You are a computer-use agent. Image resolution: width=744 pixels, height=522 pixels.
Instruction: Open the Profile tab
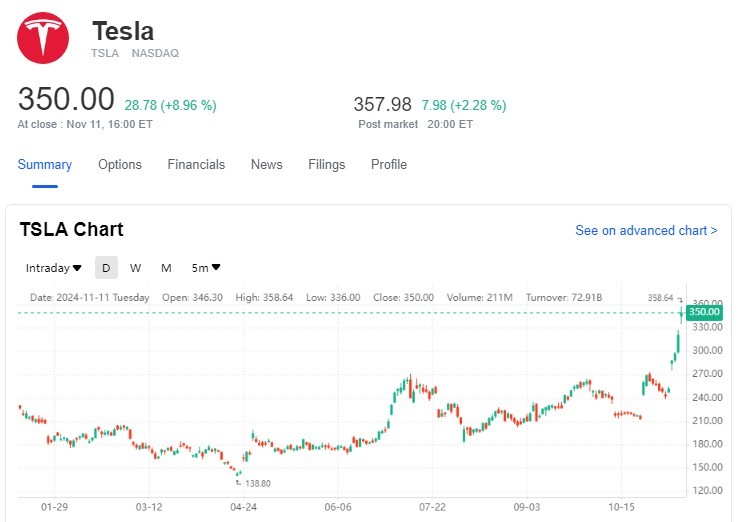coord(389,165)
